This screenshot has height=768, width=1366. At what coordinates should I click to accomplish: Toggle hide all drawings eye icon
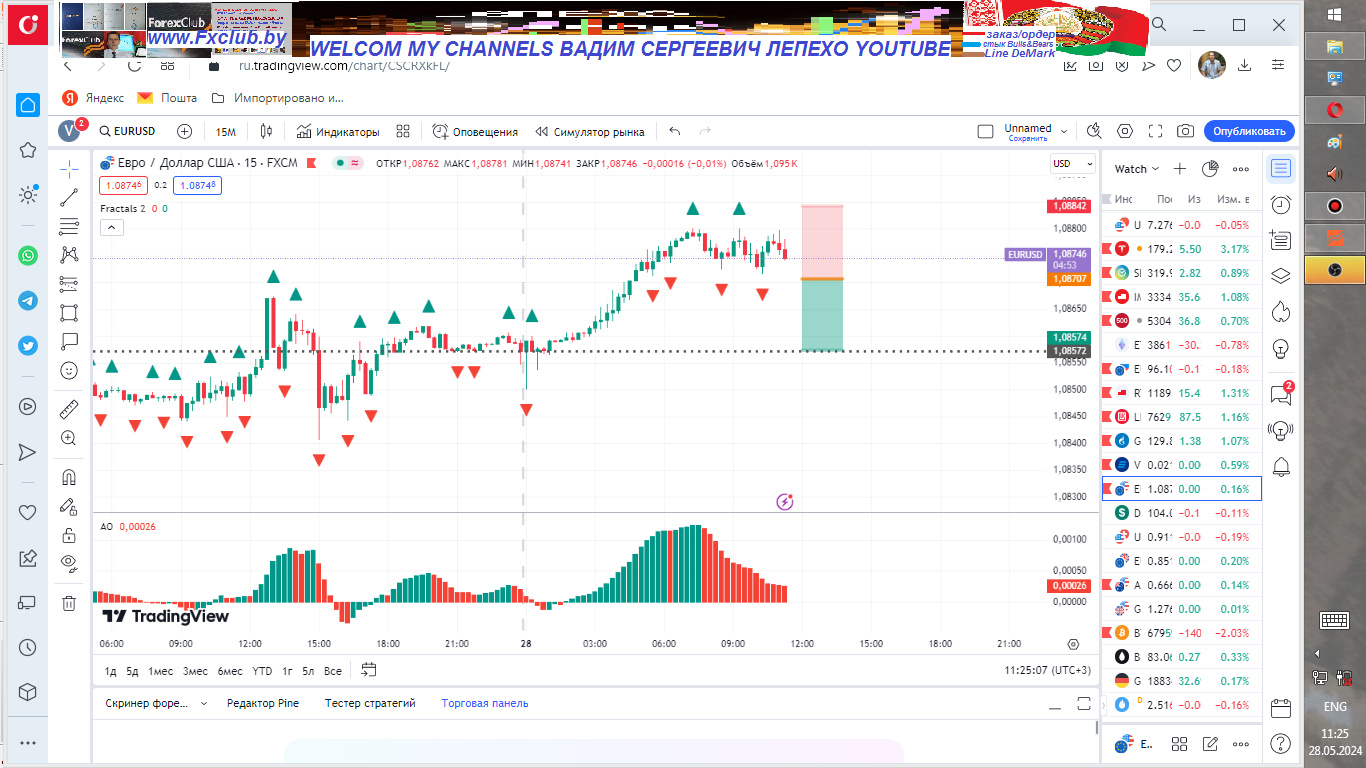tap(69, 563)
